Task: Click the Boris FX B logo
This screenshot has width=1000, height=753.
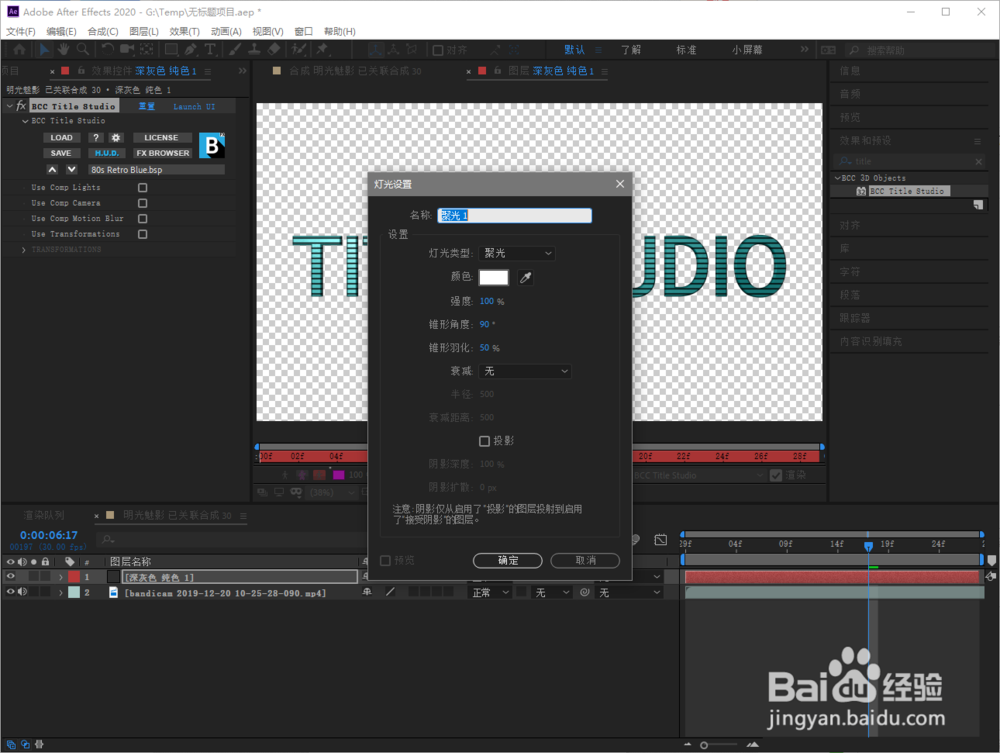Action: (212, 145)
